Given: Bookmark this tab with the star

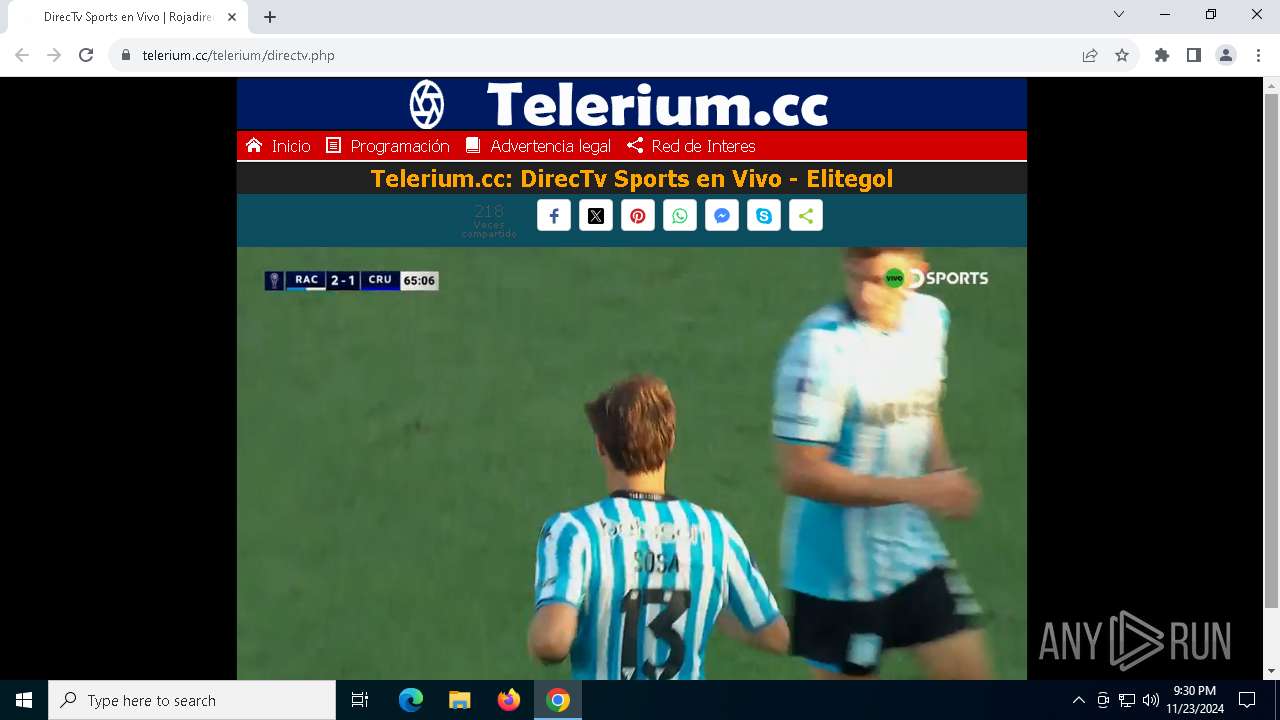Looking at the screenshot, I should (1122, 55).
